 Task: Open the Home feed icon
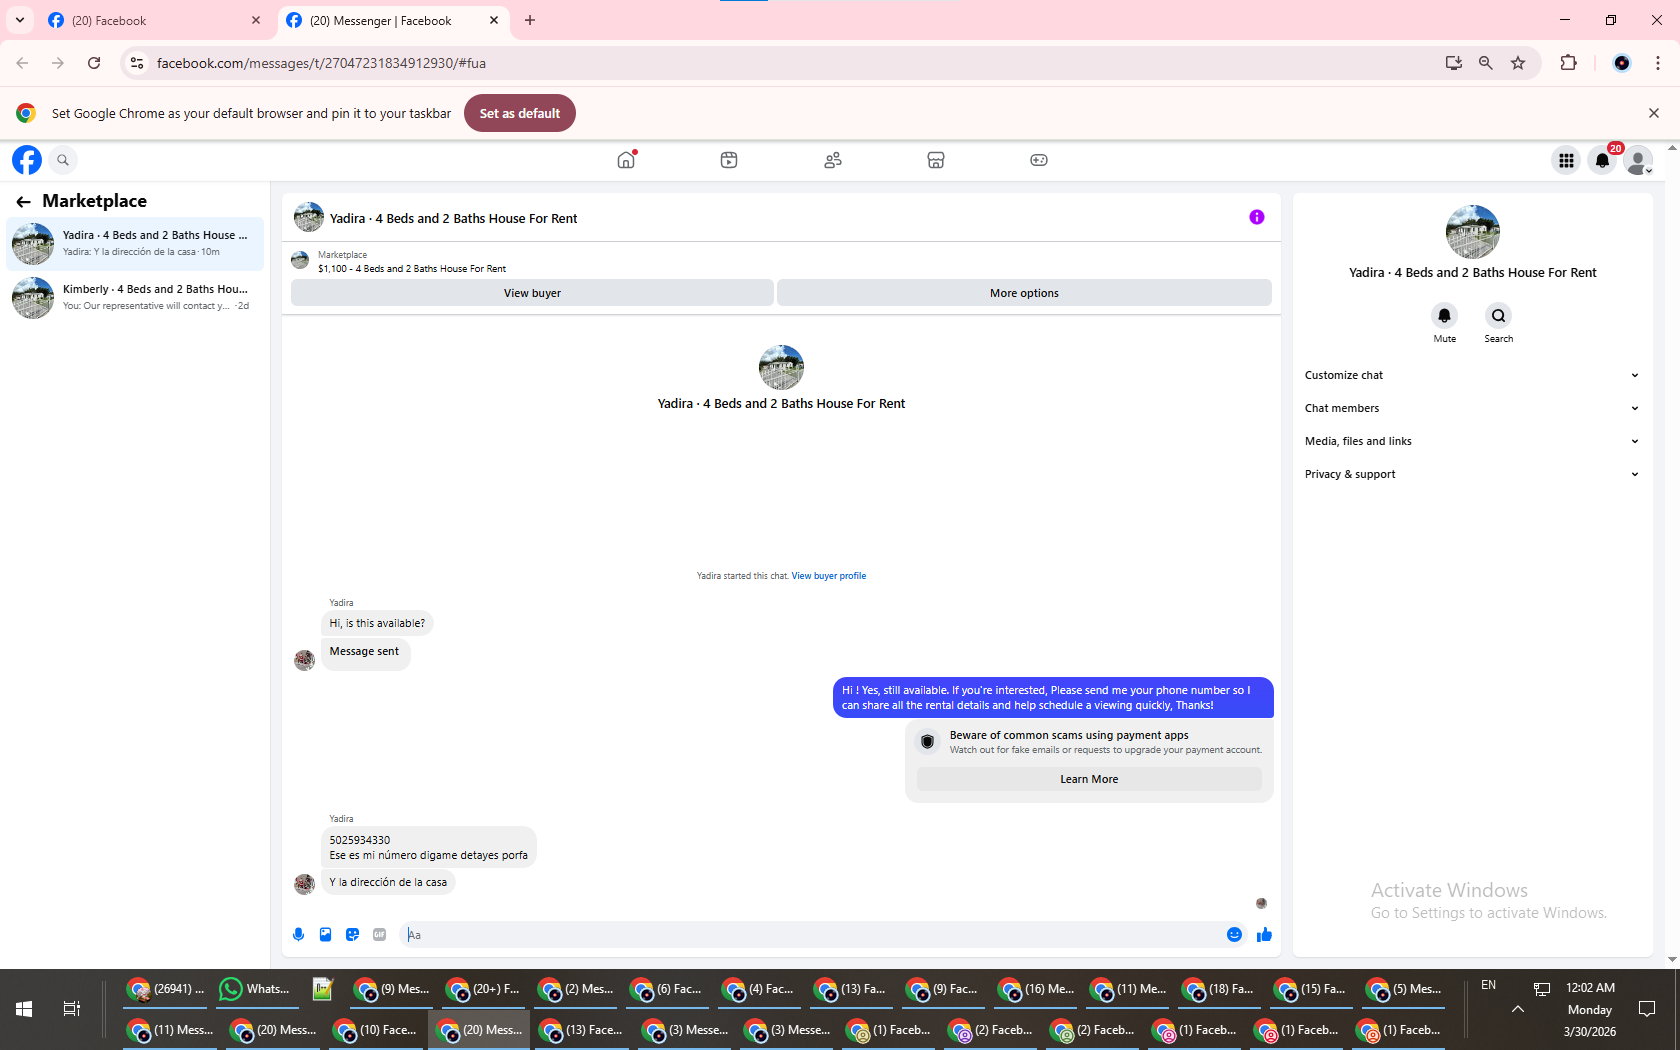pyautogui.click(x=626, y=160)
